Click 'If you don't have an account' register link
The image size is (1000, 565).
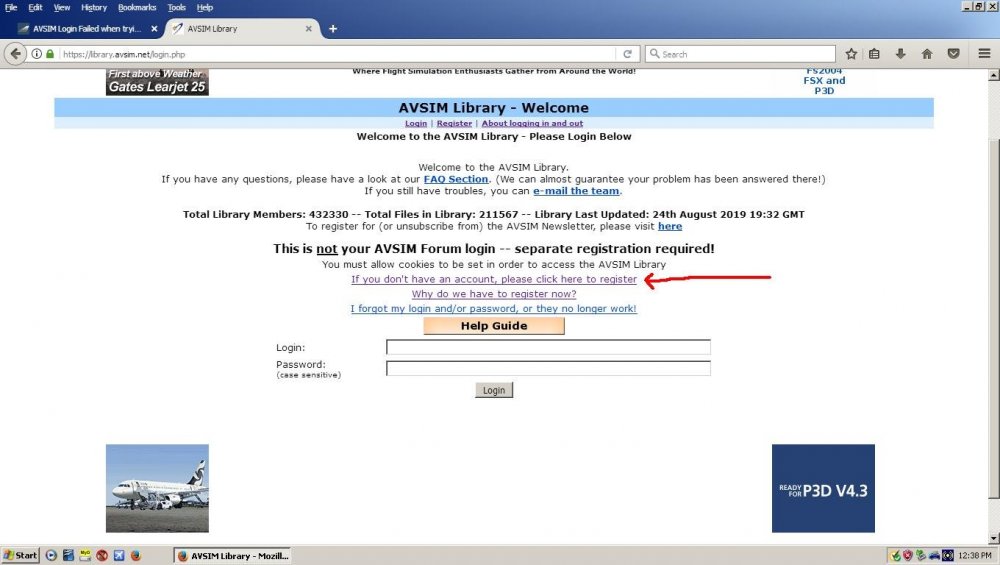click(494, 279)
